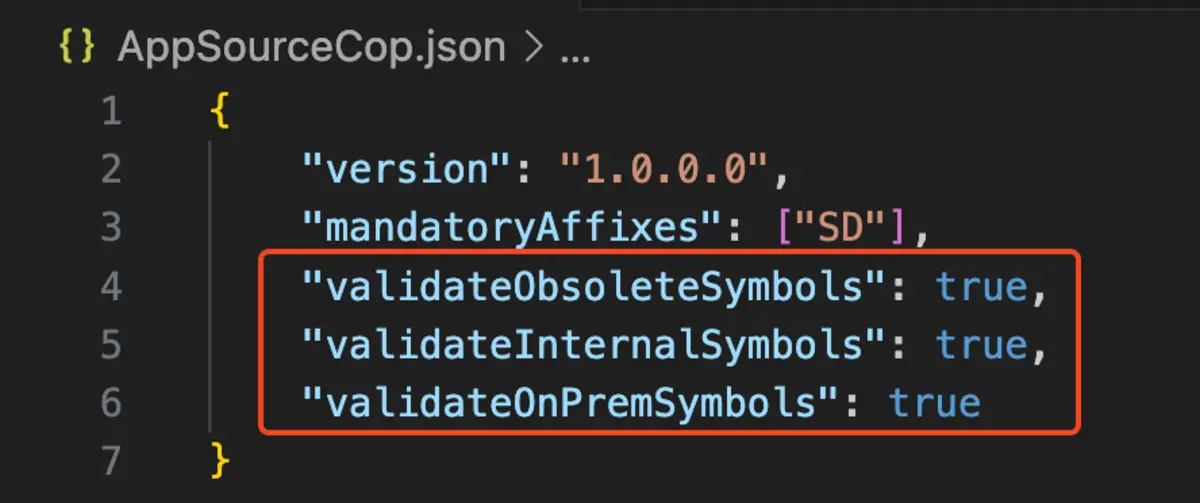Select line number 4 in gutter
This screenshot has height=503, width=1200.
click(111, 287)
